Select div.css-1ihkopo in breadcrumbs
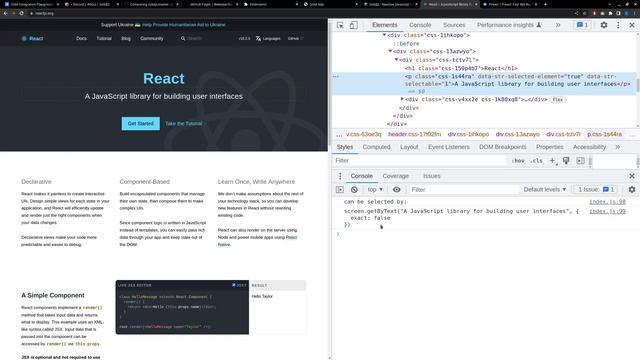Screen dimensions: 640x360 (468, 134)
